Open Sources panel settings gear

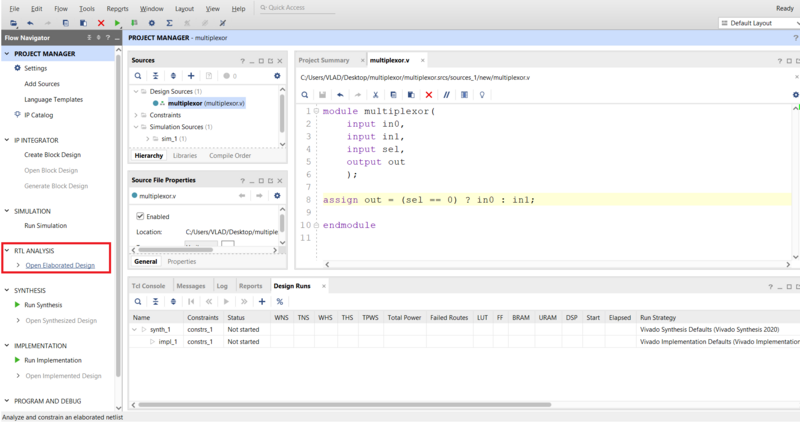[x=277, y=76]
